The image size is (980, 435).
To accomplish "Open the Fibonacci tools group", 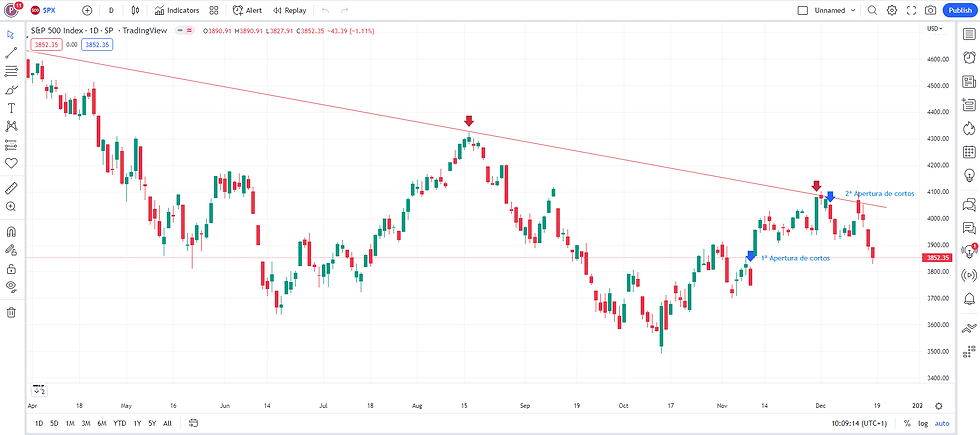I will pos(11,71).
